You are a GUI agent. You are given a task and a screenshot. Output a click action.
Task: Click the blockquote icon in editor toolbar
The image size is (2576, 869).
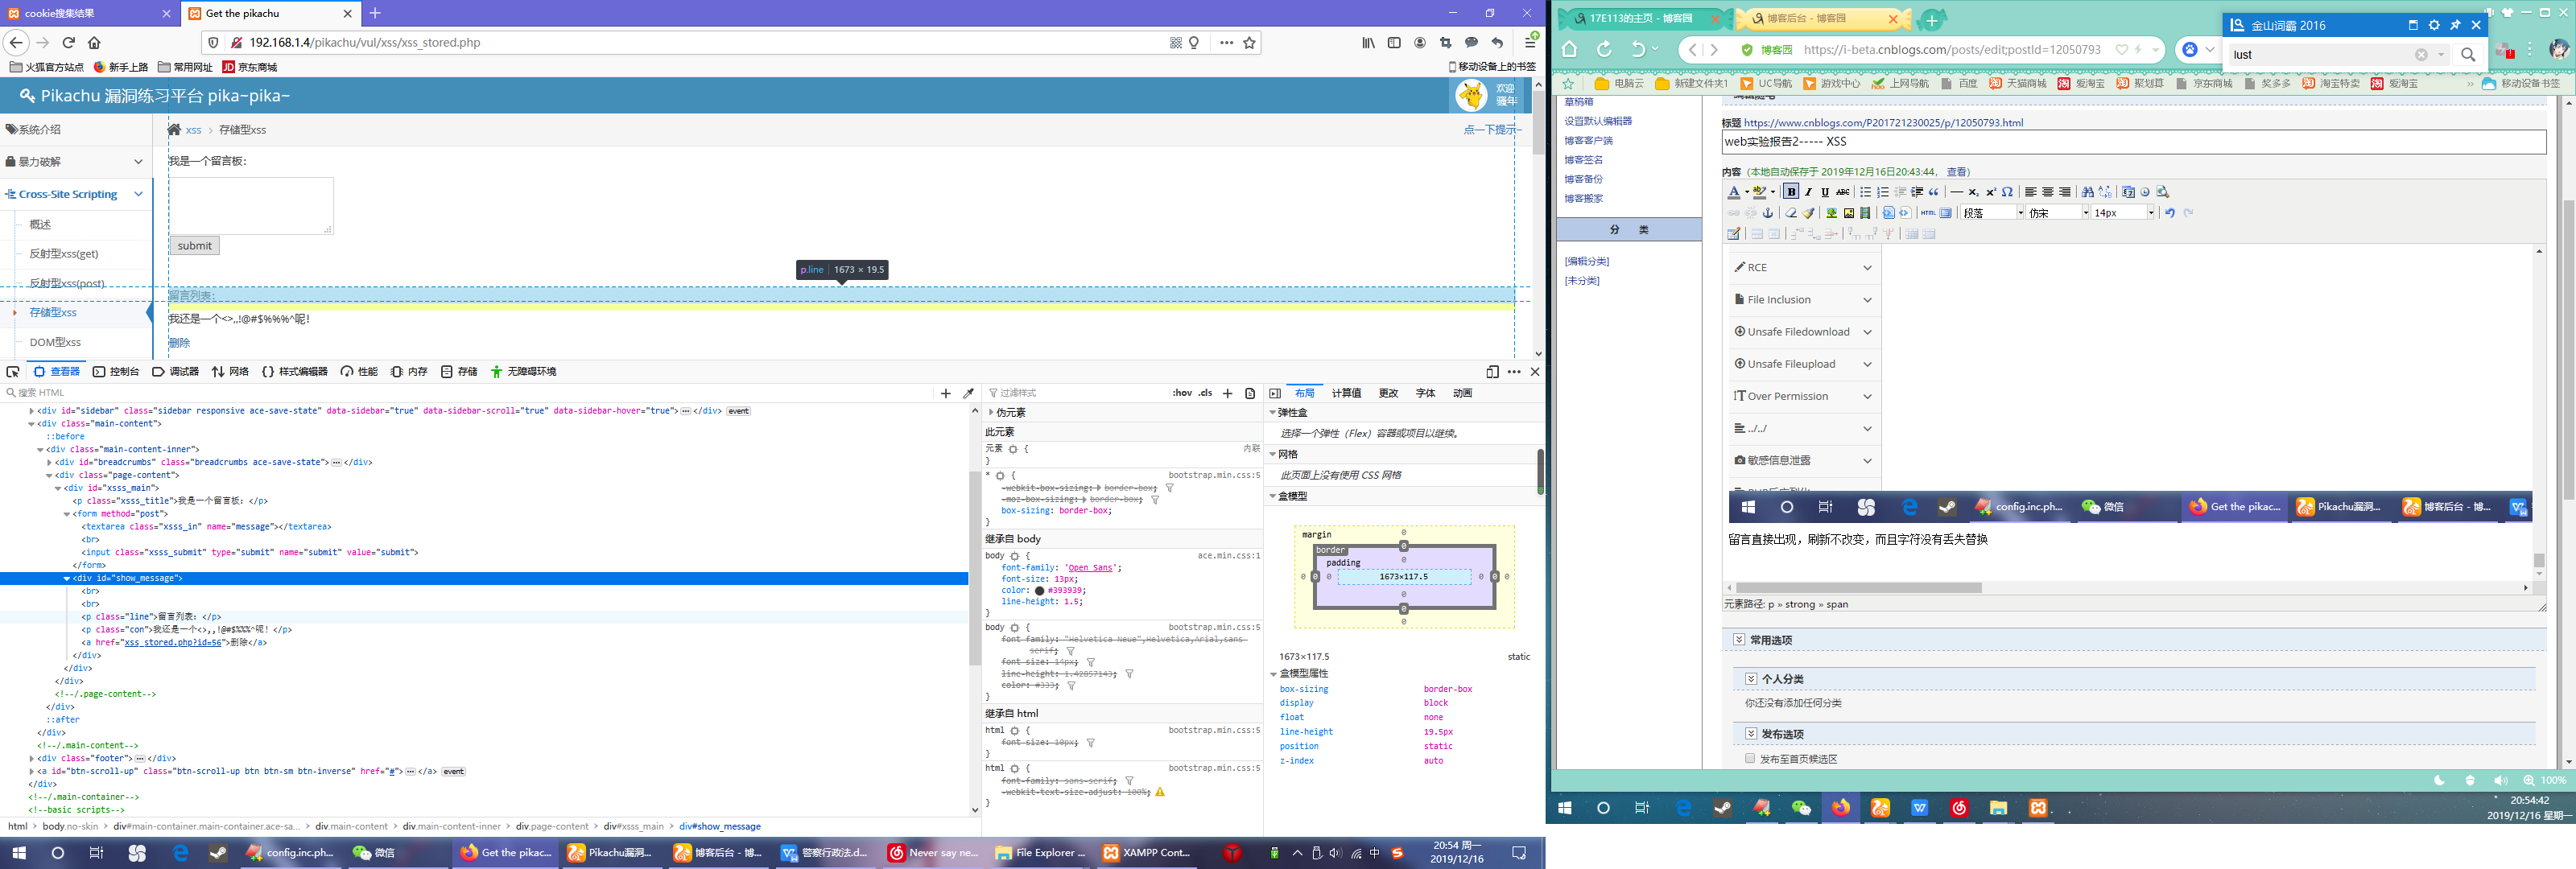click(1934, 192)
